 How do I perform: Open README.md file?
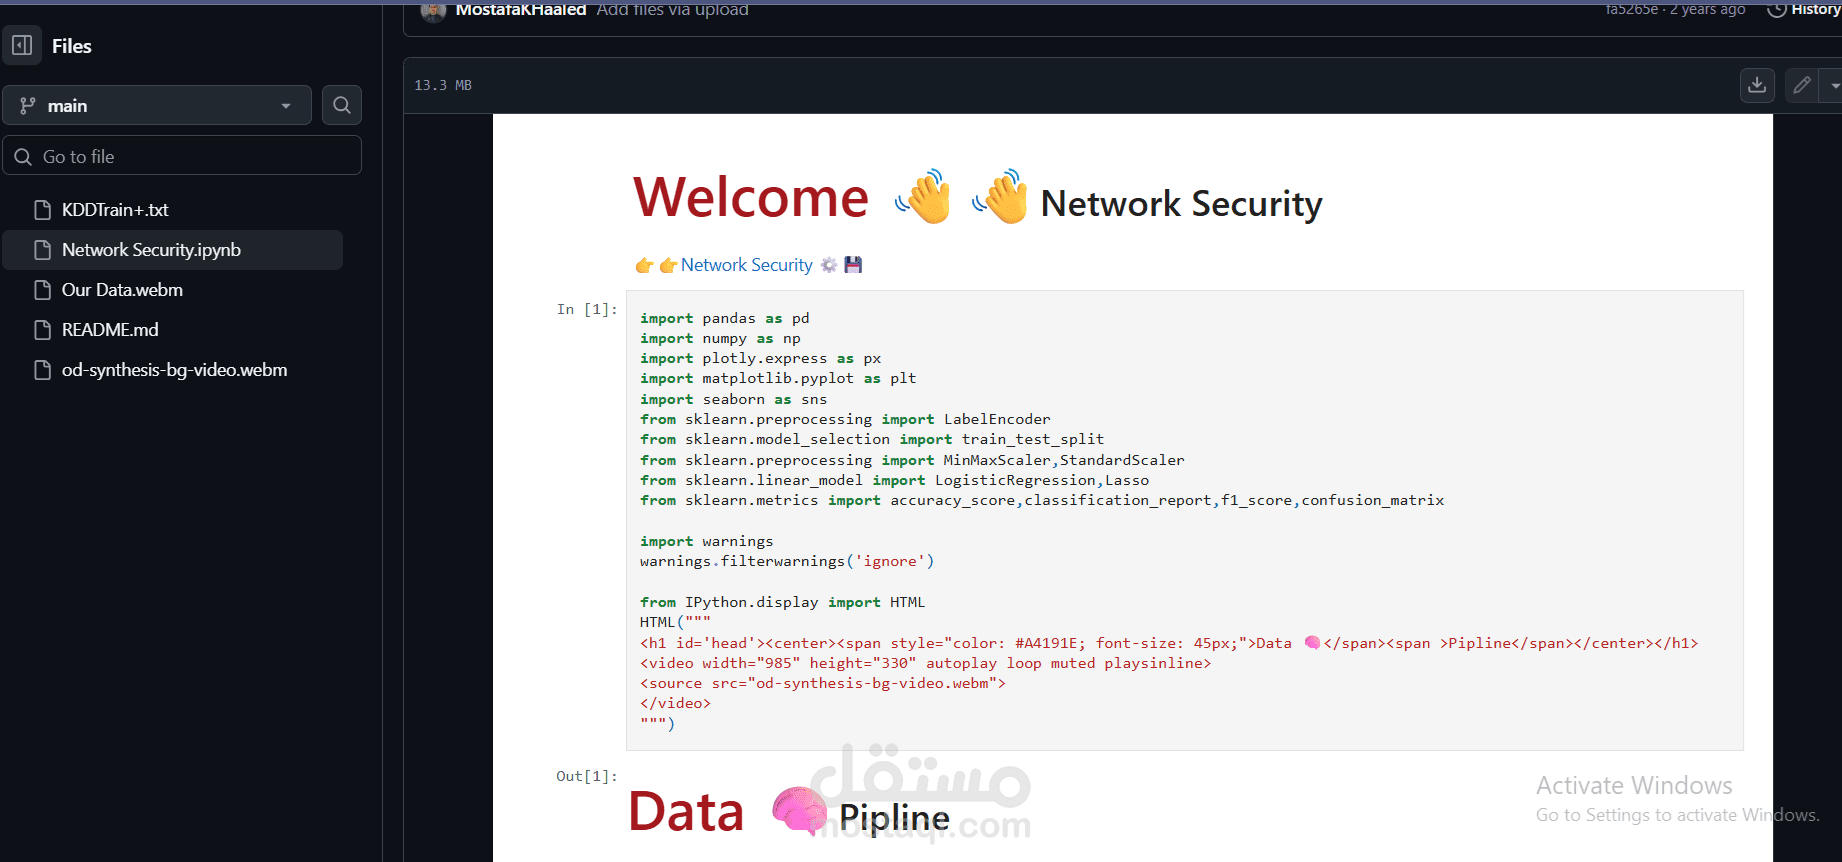tap(110, 330)
